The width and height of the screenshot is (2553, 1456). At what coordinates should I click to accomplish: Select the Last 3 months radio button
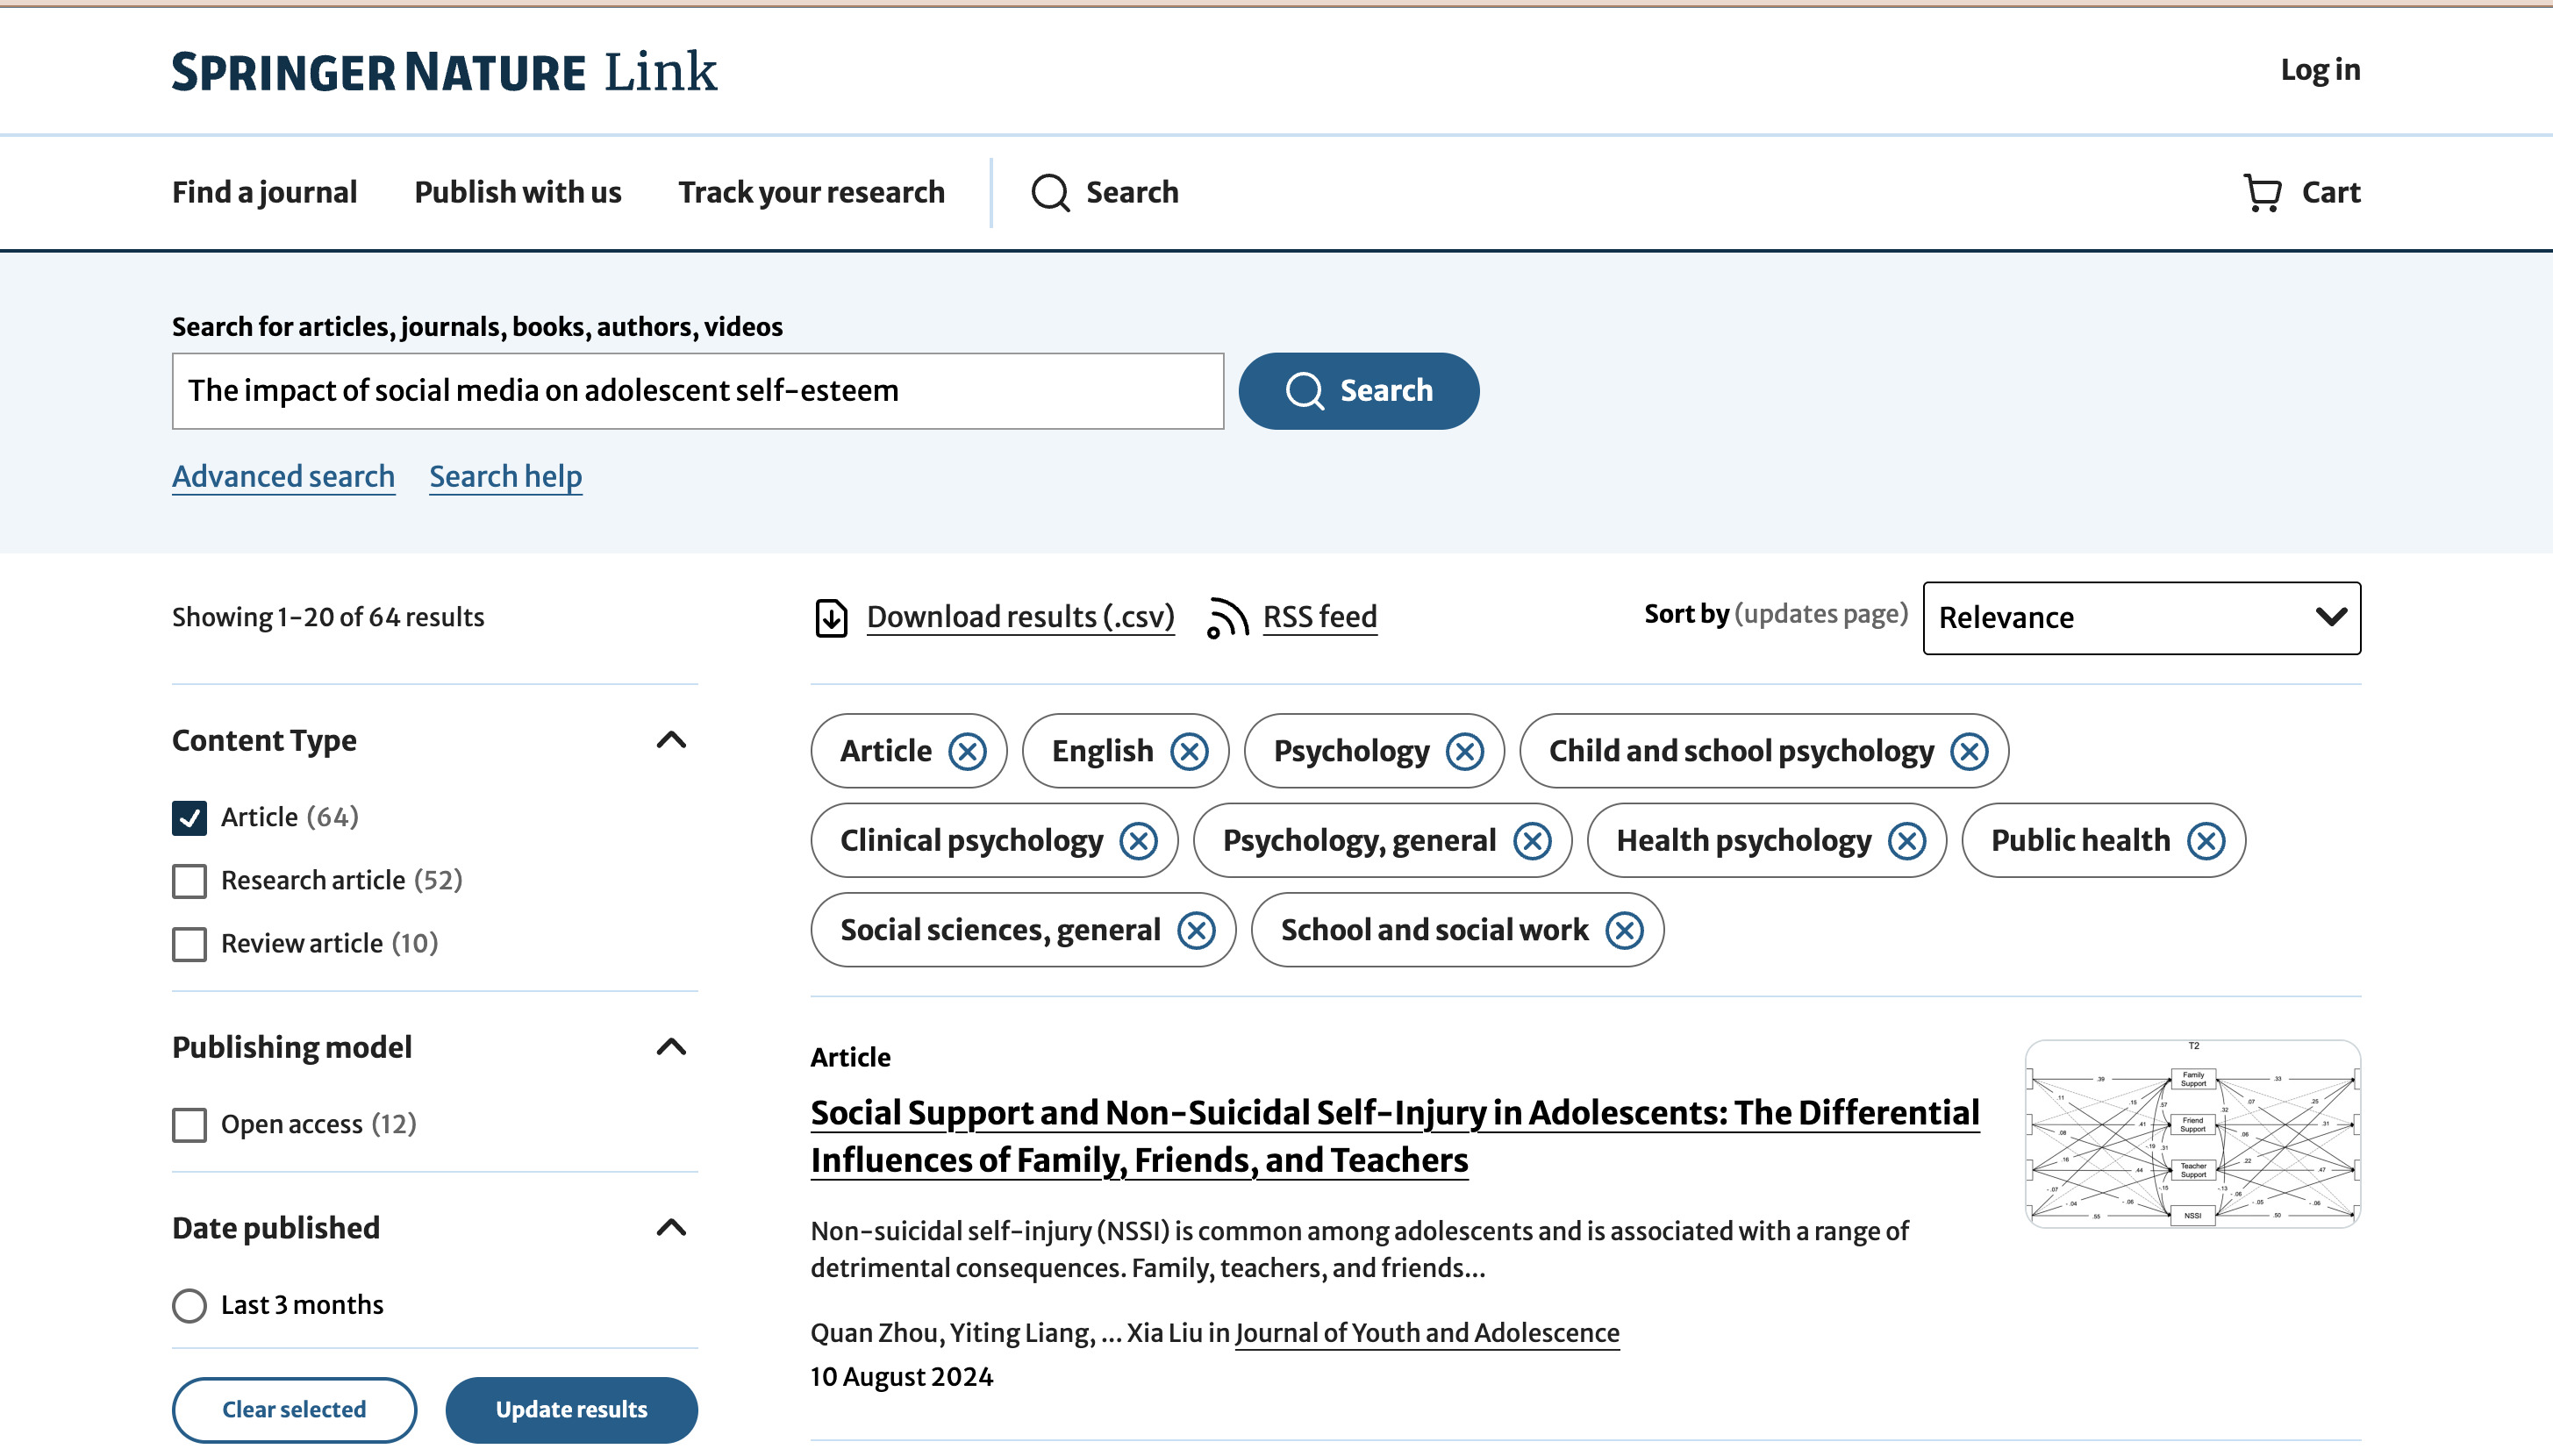(189, 1306)
